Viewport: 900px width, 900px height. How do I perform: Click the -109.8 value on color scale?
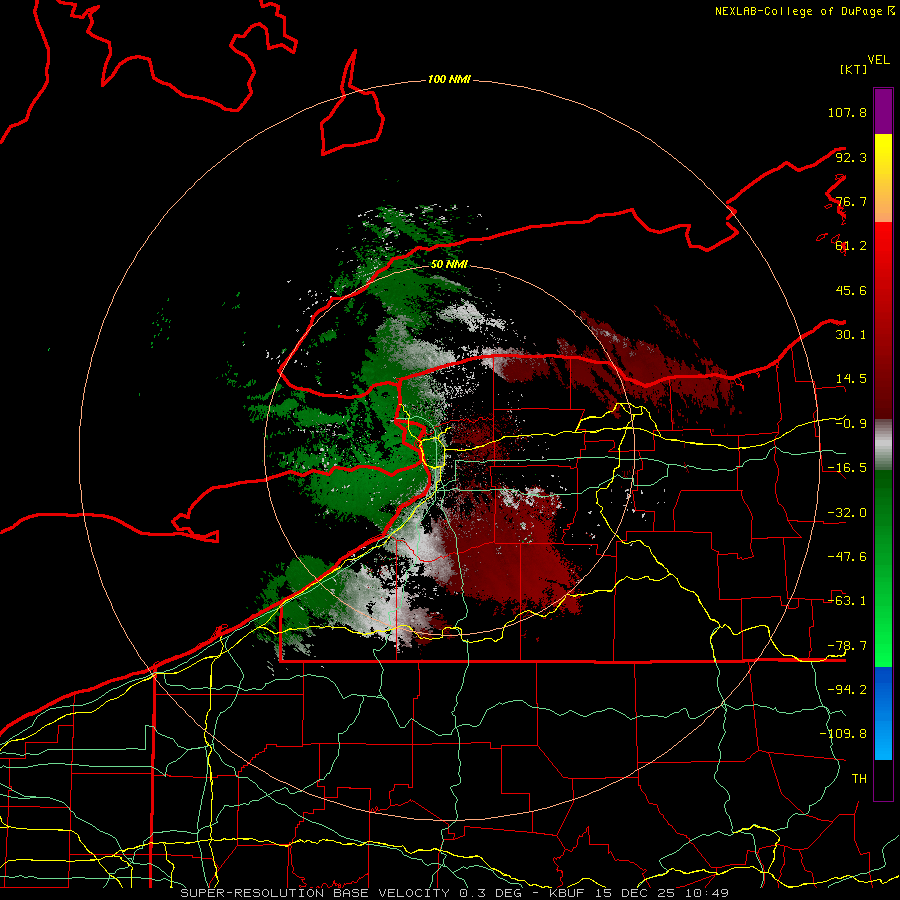tap(843, 734)
